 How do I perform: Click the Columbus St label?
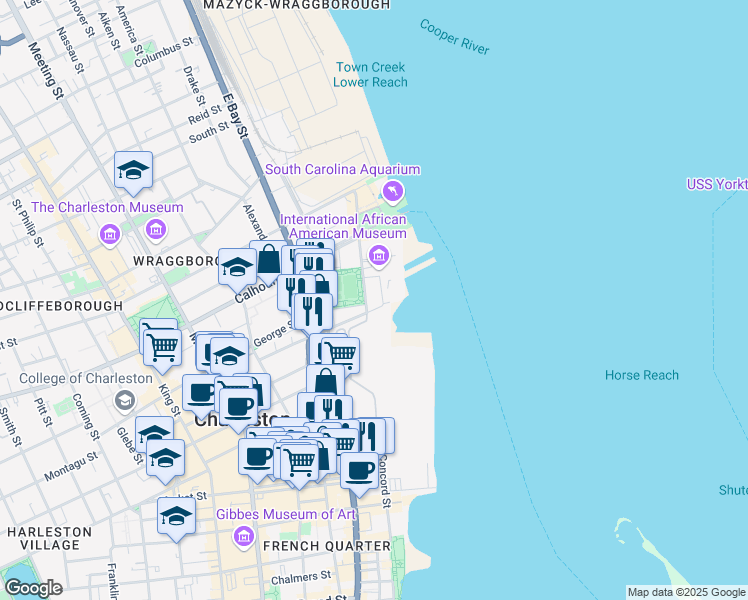coord(164,52)
